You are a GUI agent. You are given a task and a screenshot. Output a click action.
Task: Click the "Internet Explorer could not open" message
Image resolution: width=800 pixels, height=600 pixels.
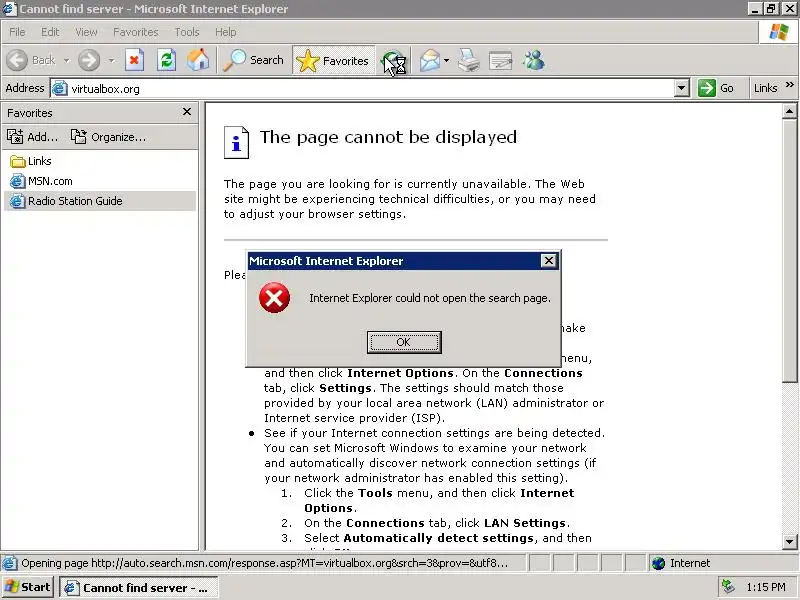click(430, 298)
